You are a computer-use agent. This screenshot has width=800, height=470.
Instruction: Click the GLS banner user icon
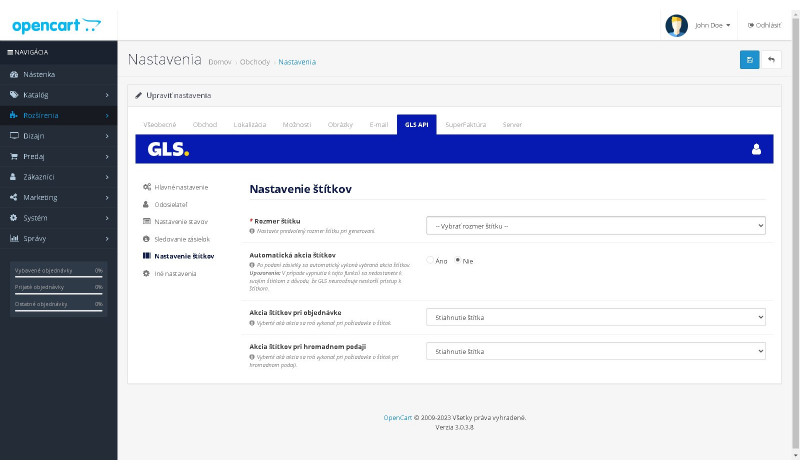click(x=756, y=149)
